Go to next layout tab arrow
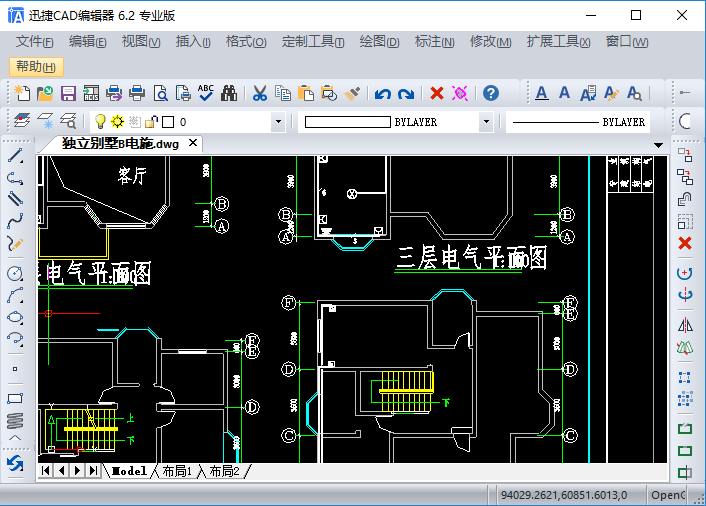Image resolution: width=706 pixels, height=506 pixels. [x=77, y=470]
